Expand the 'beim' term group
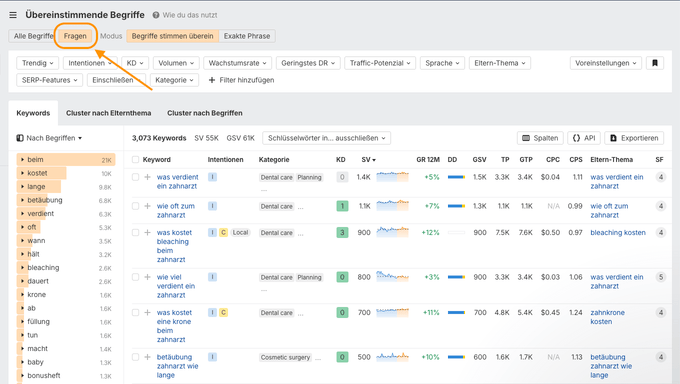The width and height of the screenshot is (680, 384). coord(22,160)
